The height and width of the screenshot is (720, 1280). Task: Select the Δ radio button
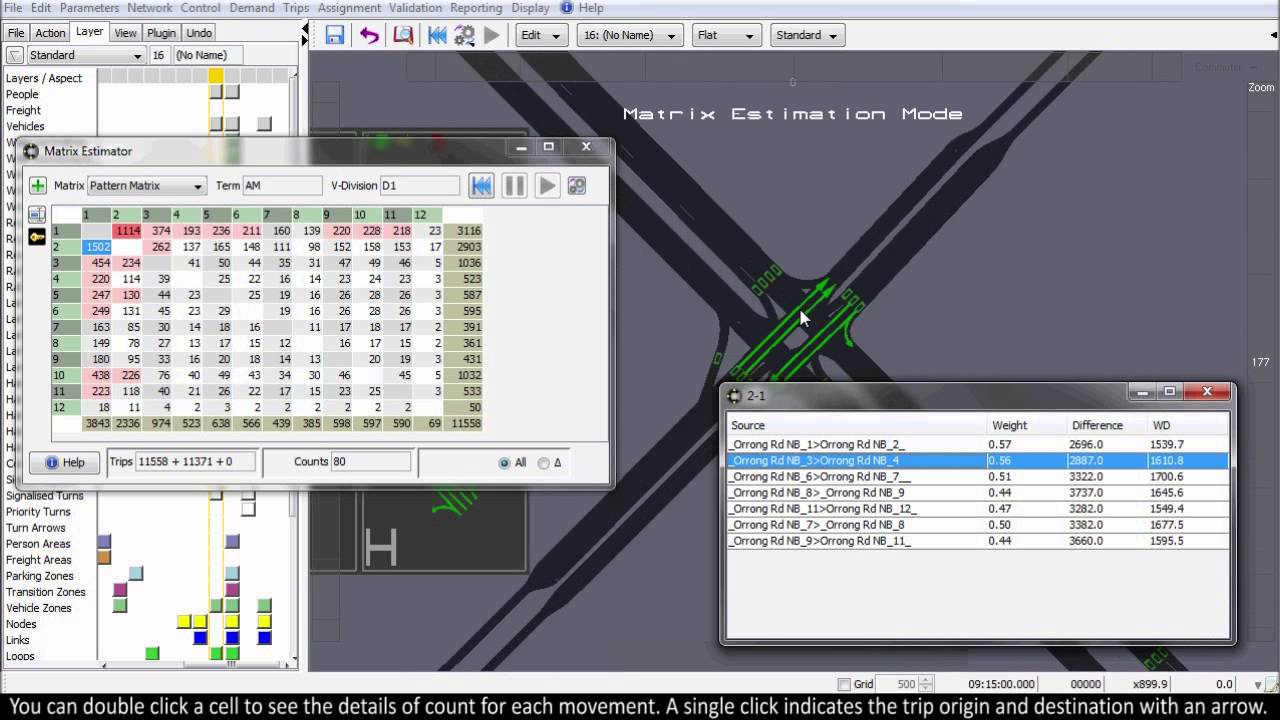(x=544, y=463)
